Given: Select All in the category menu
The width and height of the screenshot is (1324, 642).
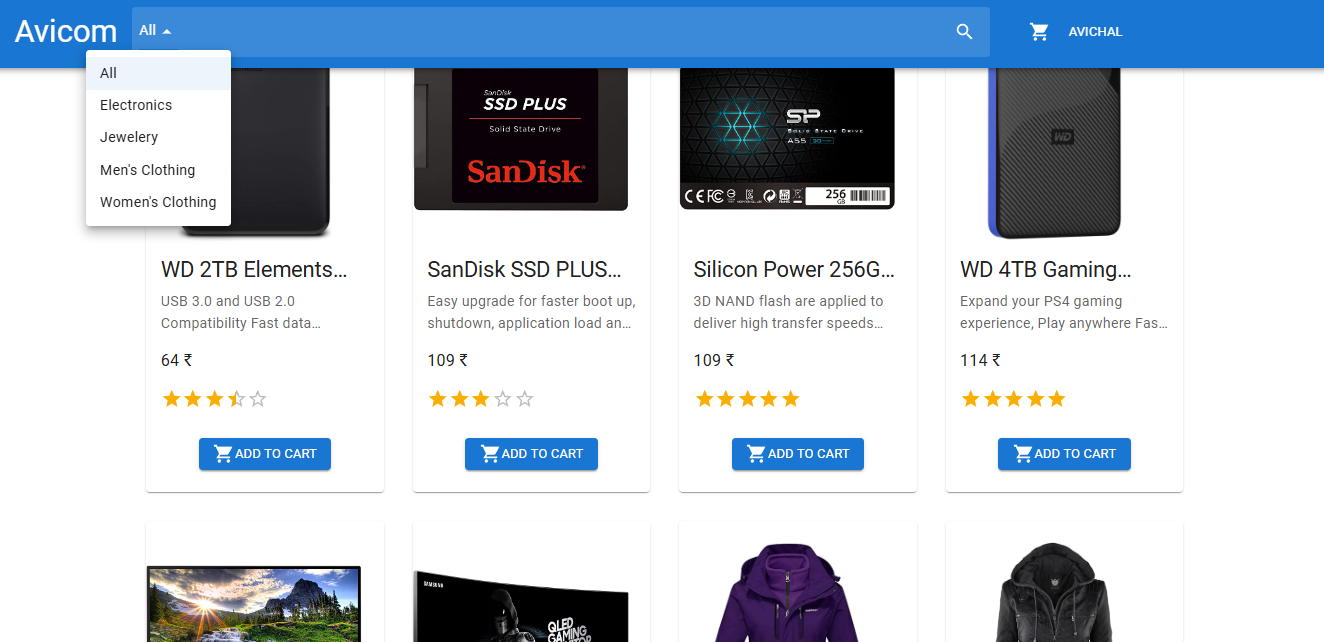Looking at the screenshot, I should tap(158, 73).
